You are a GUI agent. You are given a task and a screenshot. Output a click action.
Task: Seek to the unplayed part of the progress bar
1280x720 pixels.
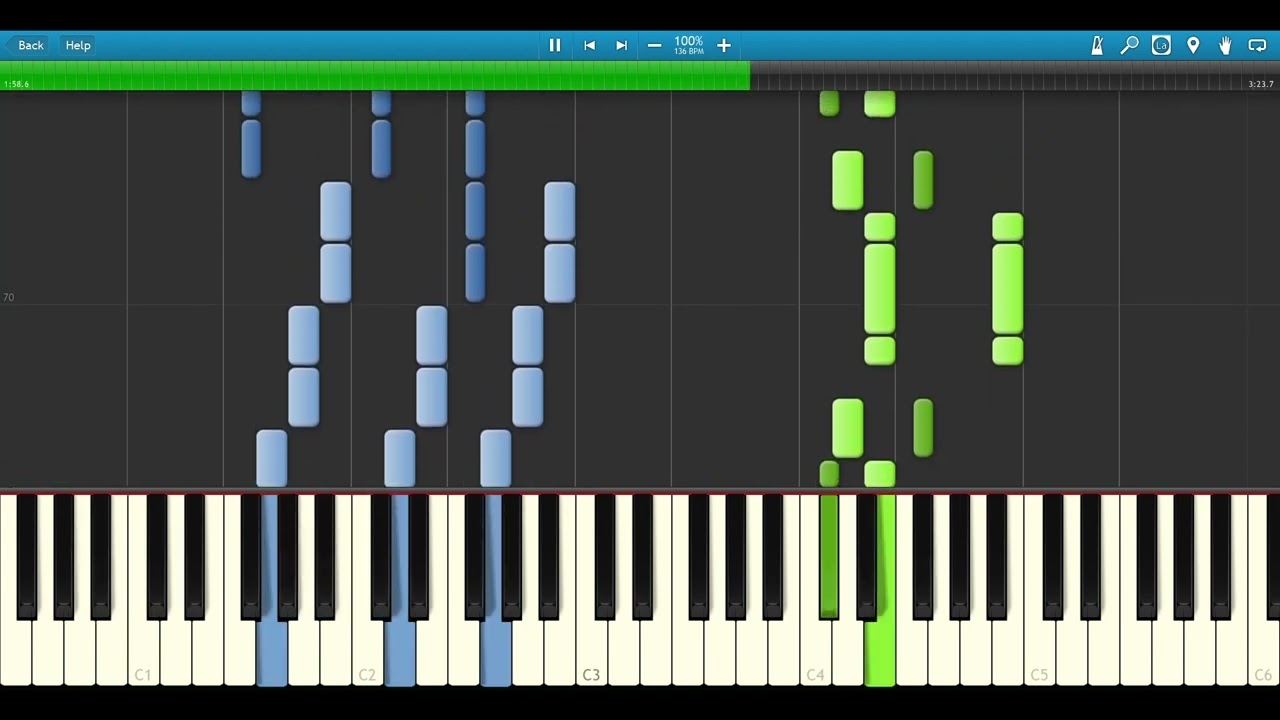coord(1000,76)
